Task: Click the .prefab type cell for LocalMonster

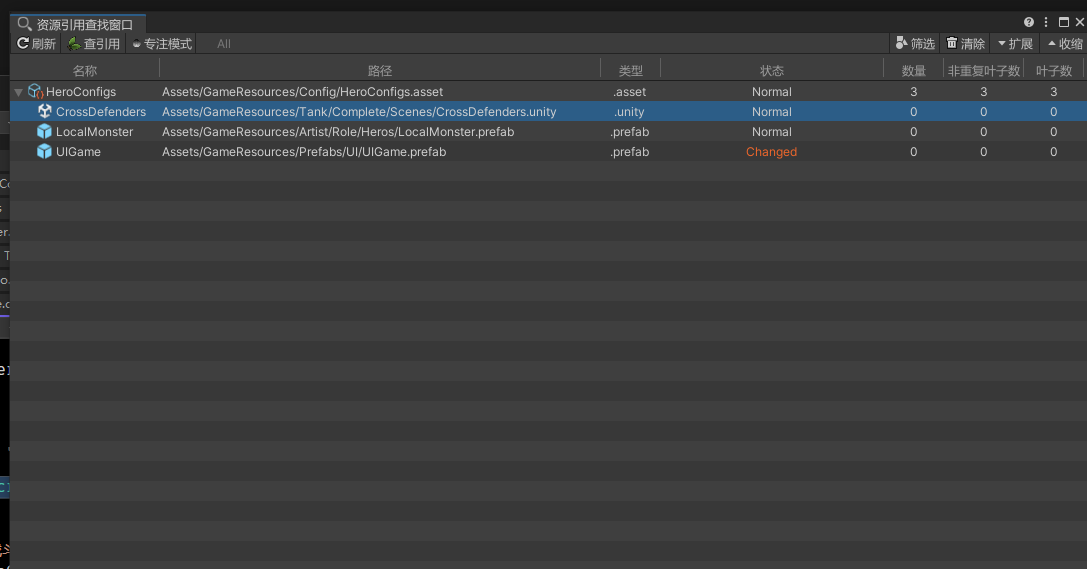Action: pyautogui.click(x=629, y=132)
